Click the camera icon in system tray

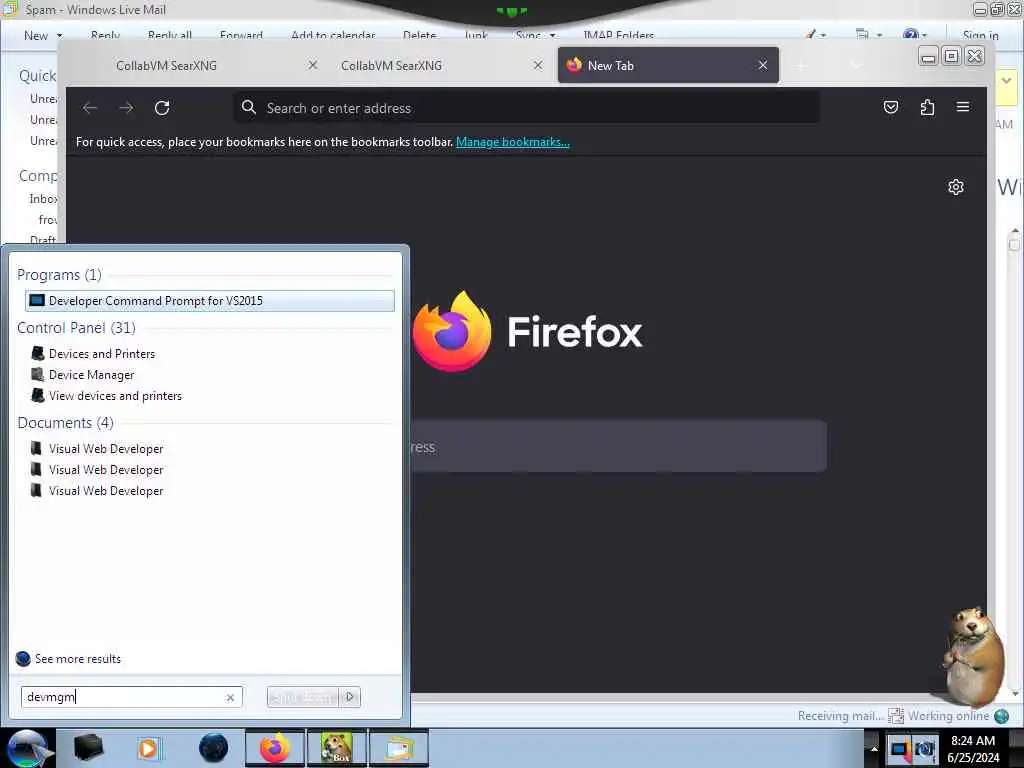point(925,749)
